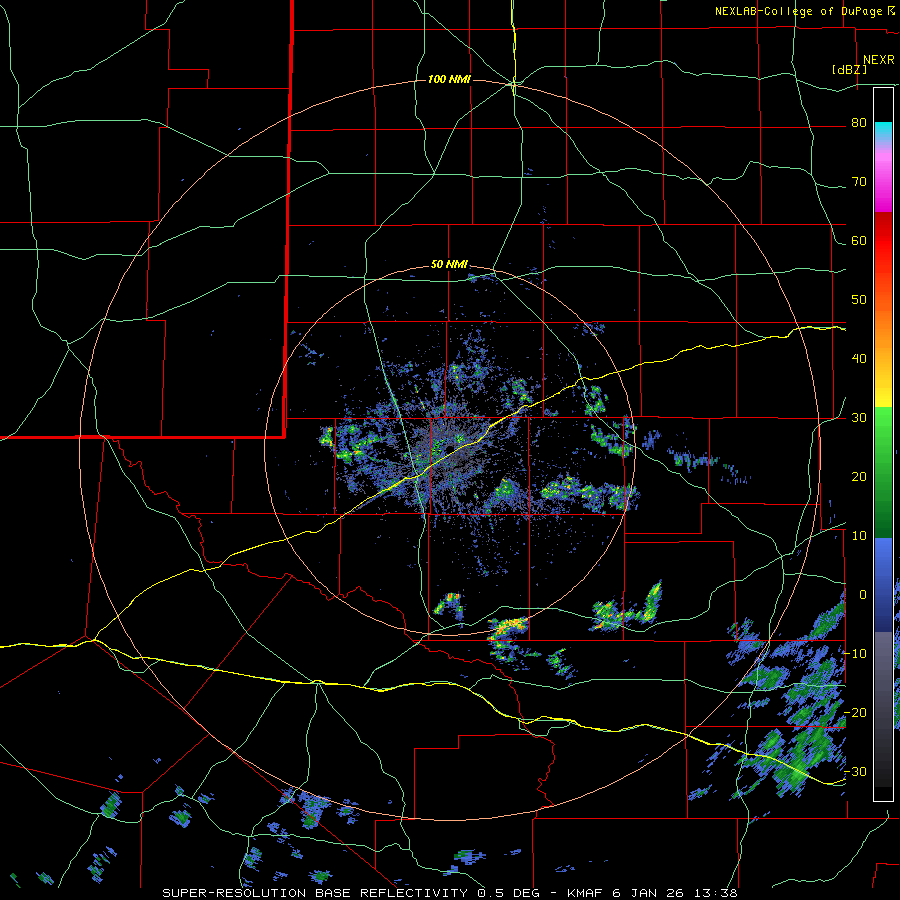Viewport: 900px width, 900px height.
Task: Click the 50 NMI range ring label
Action: click(x=449, y=265)
